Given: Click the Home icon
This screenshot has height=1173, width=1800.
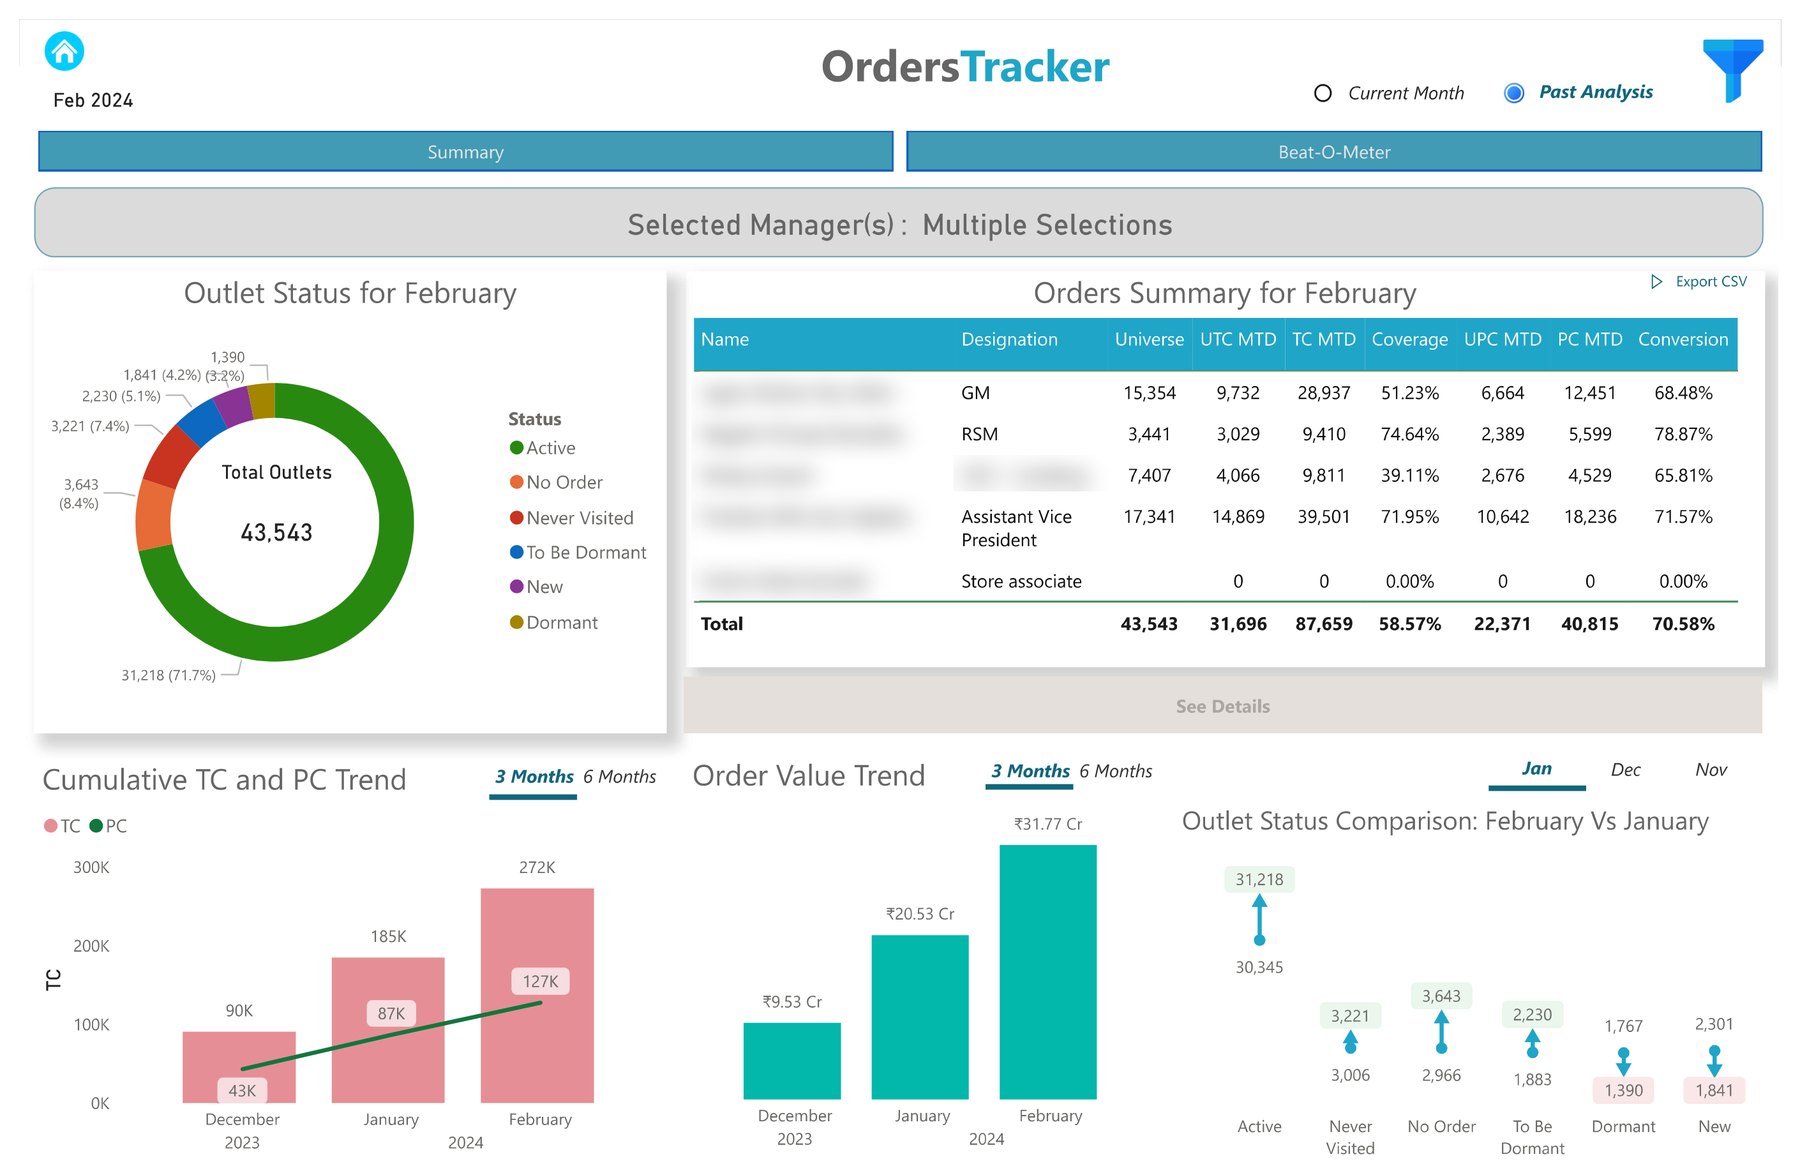Looking at the screenshot, I should [65, 51].
